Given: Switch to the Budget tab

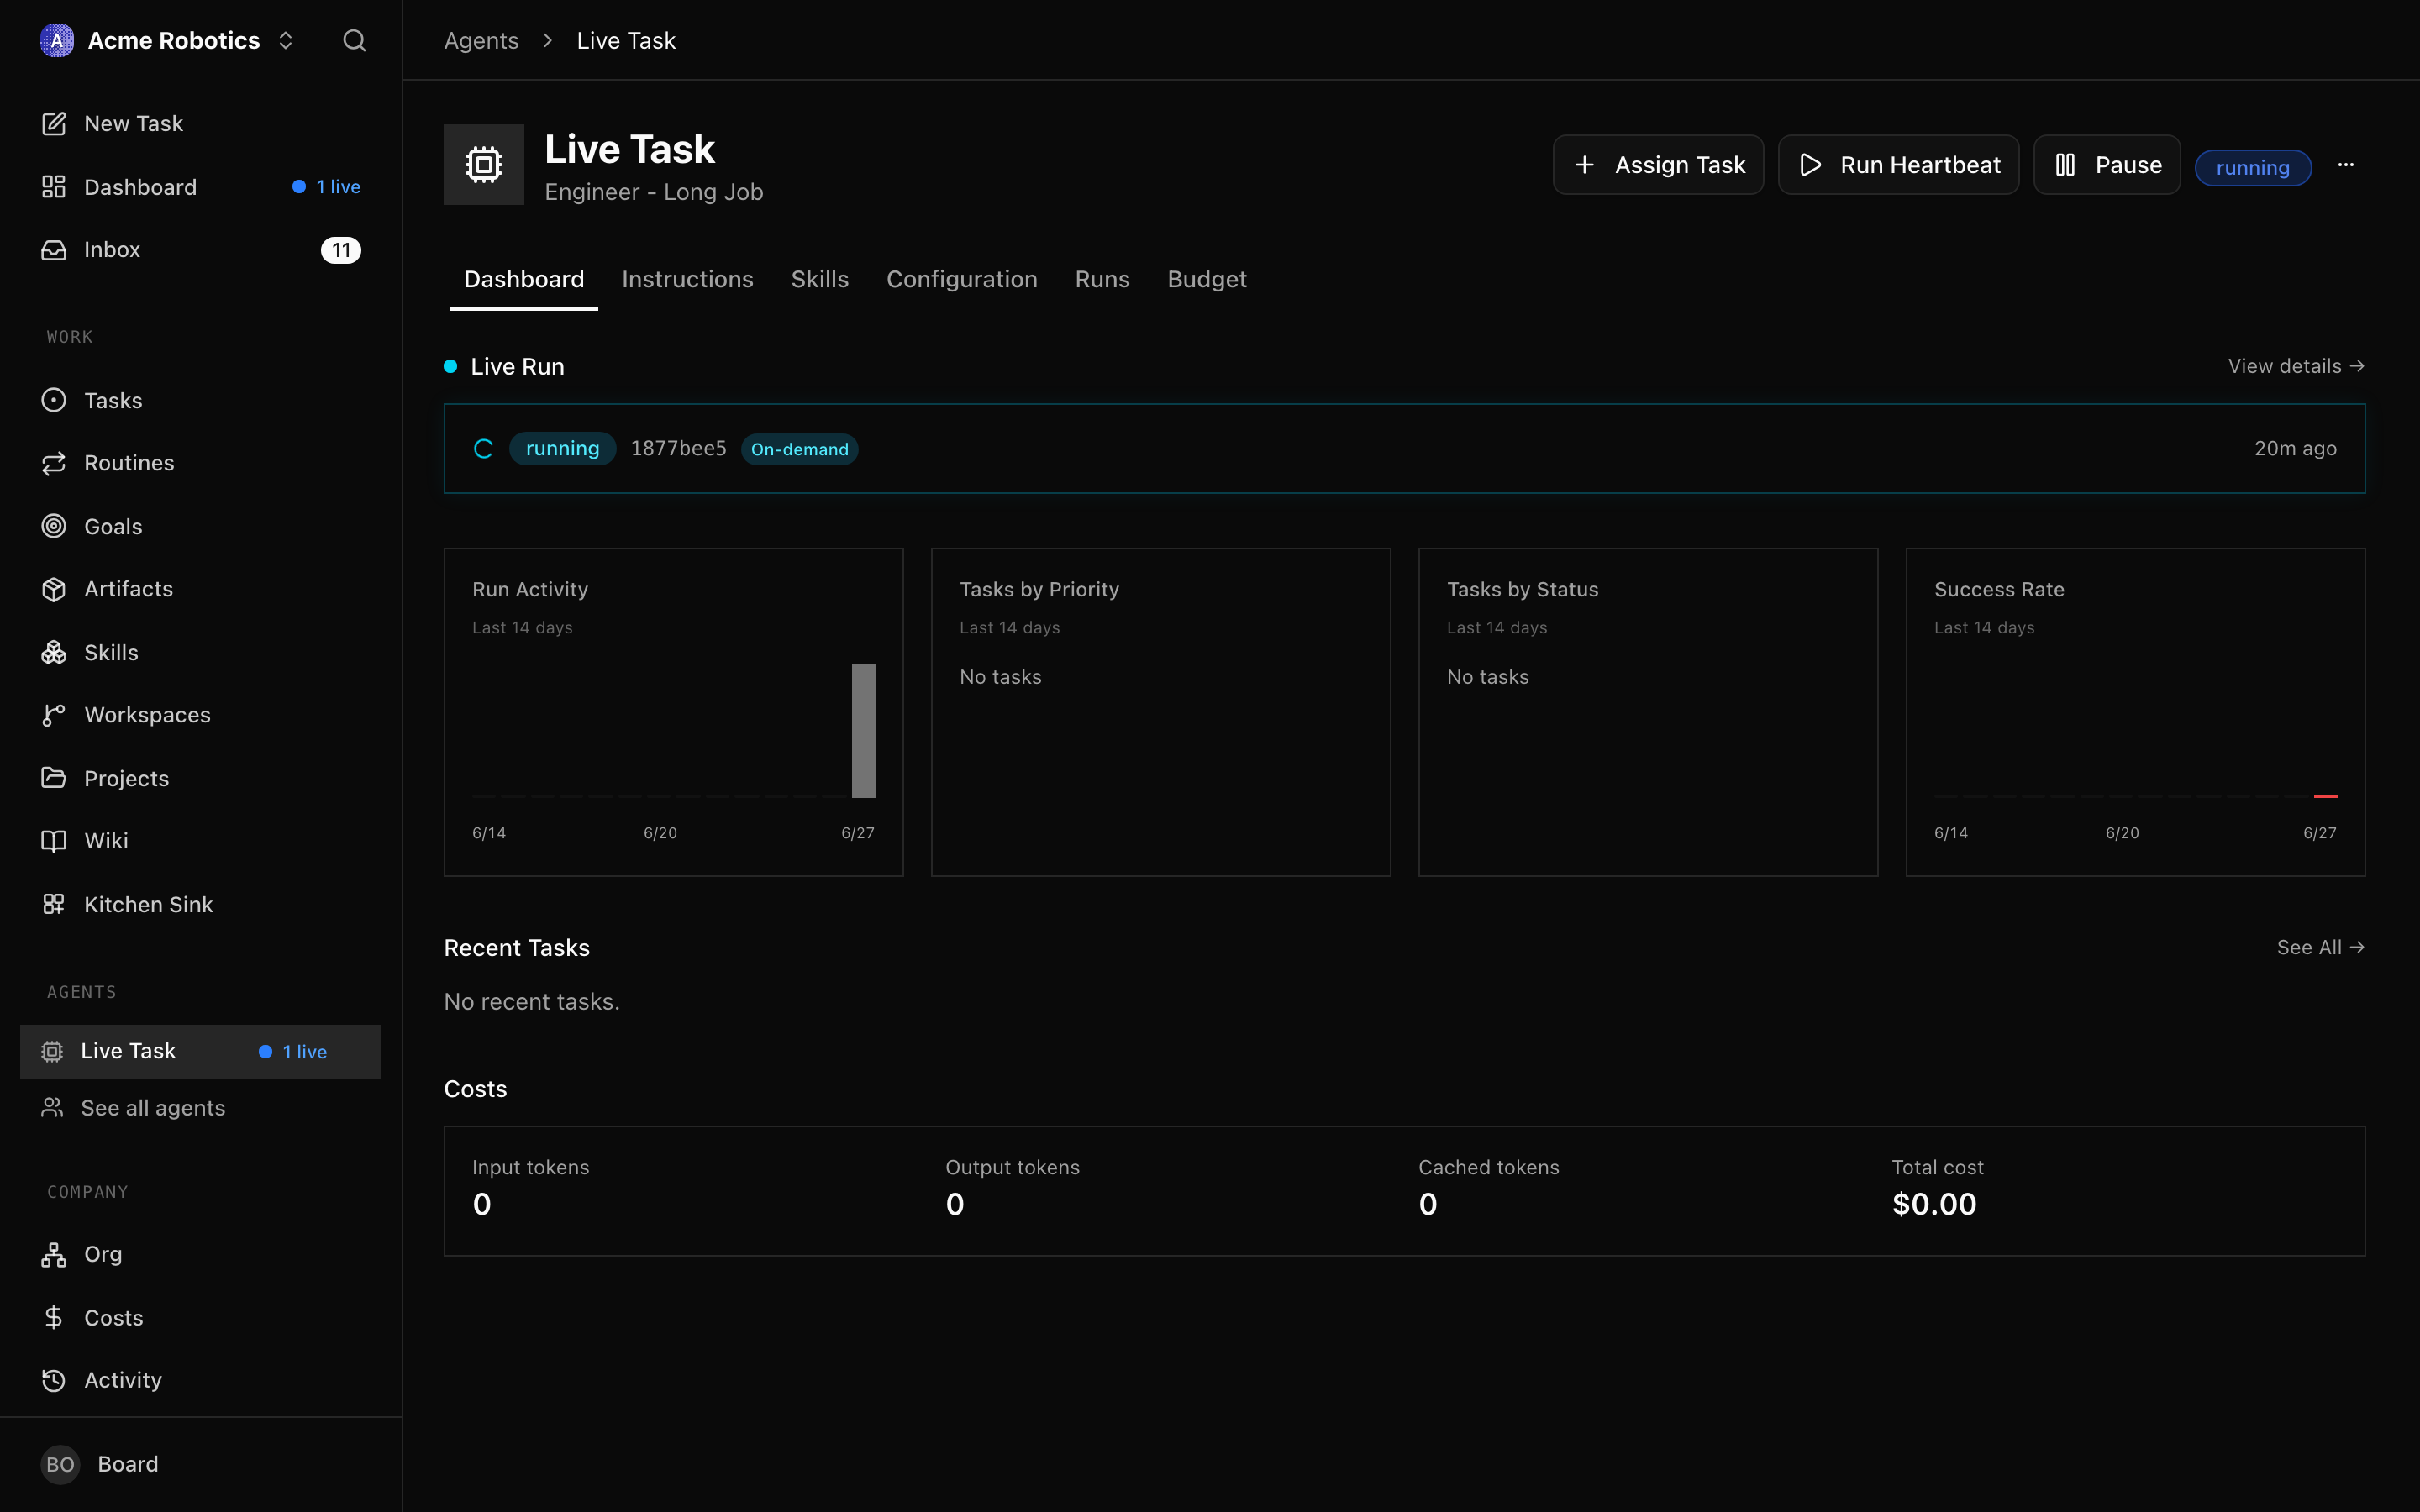Looking at the screenshot, I should click(x=1207, y=279).
